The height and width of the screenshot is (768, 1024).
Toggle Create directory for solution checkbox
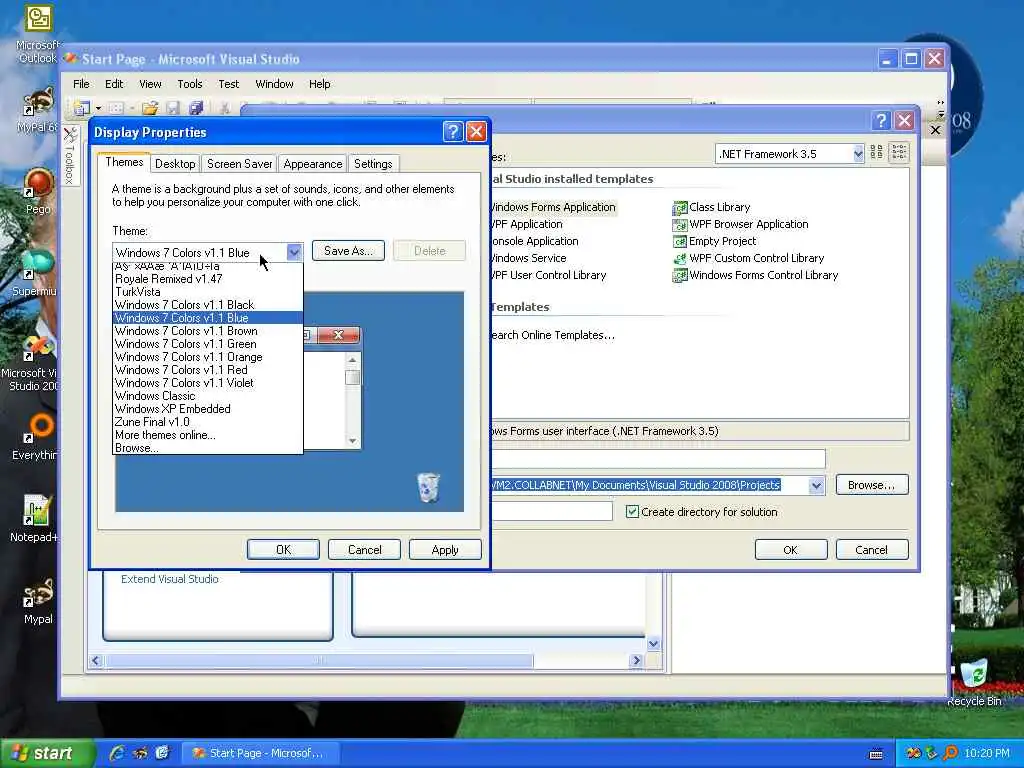pos(632,511)
